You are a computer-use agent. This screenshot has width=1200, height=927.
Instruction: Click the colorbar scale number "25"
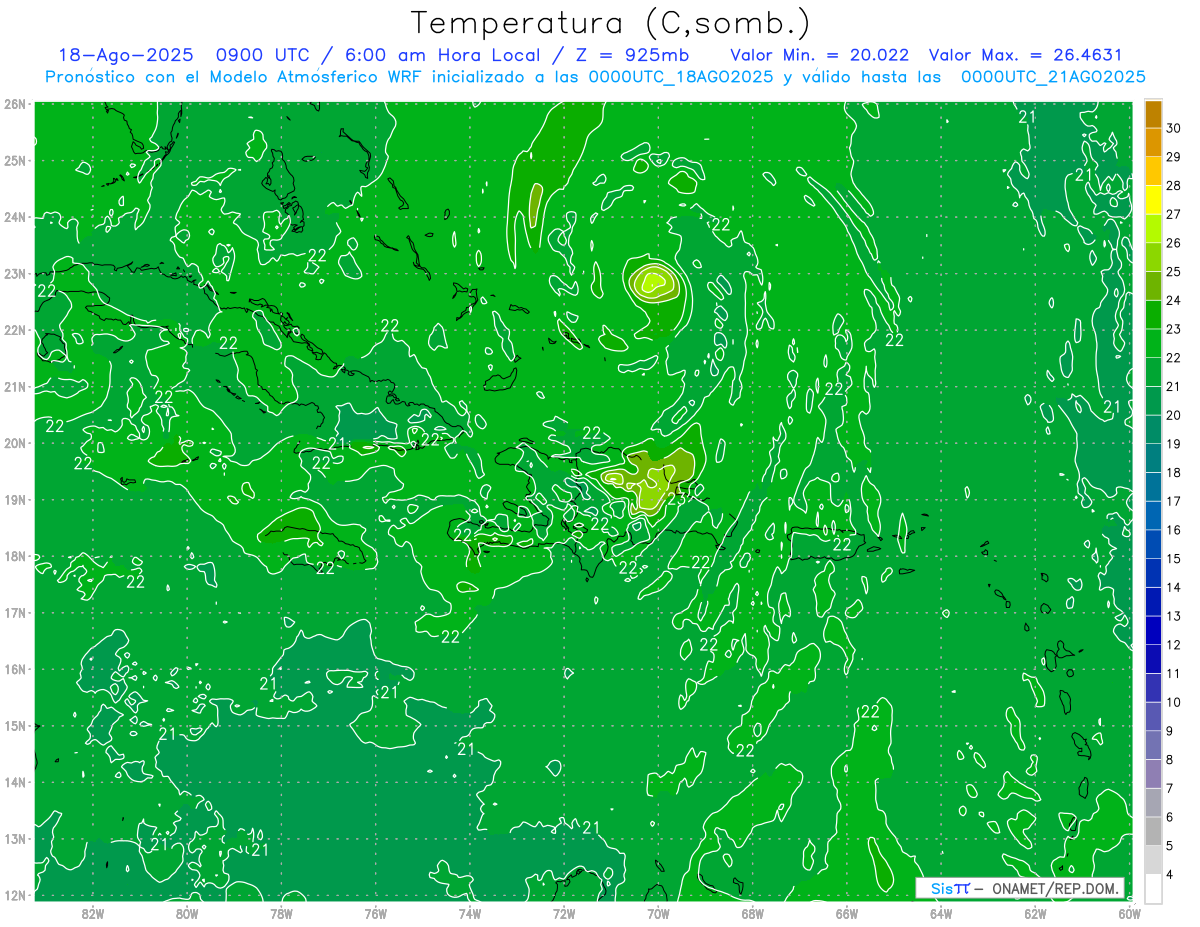pyautogui.click(x=1174, y=271)
